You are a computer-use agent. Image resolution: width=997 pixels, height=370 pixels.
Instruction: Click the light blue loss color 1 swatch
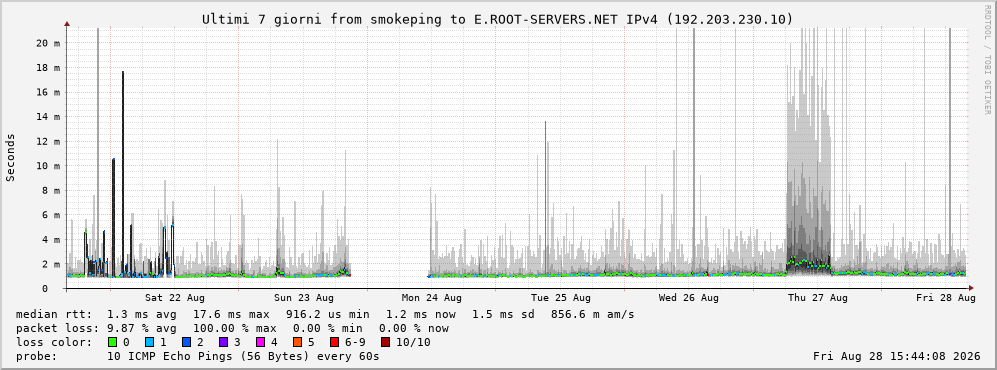[x=150, y=342]
